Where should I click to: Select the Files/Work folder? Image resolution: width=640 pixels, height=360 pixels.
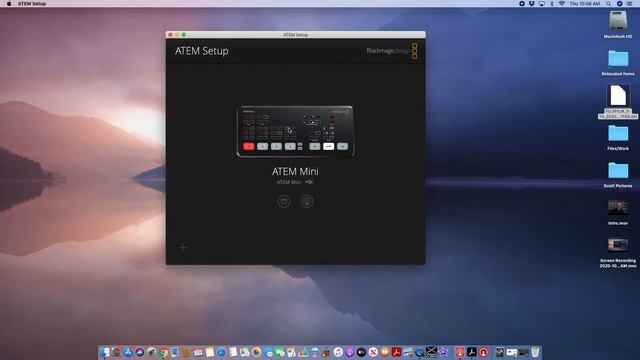click(618, 133)
